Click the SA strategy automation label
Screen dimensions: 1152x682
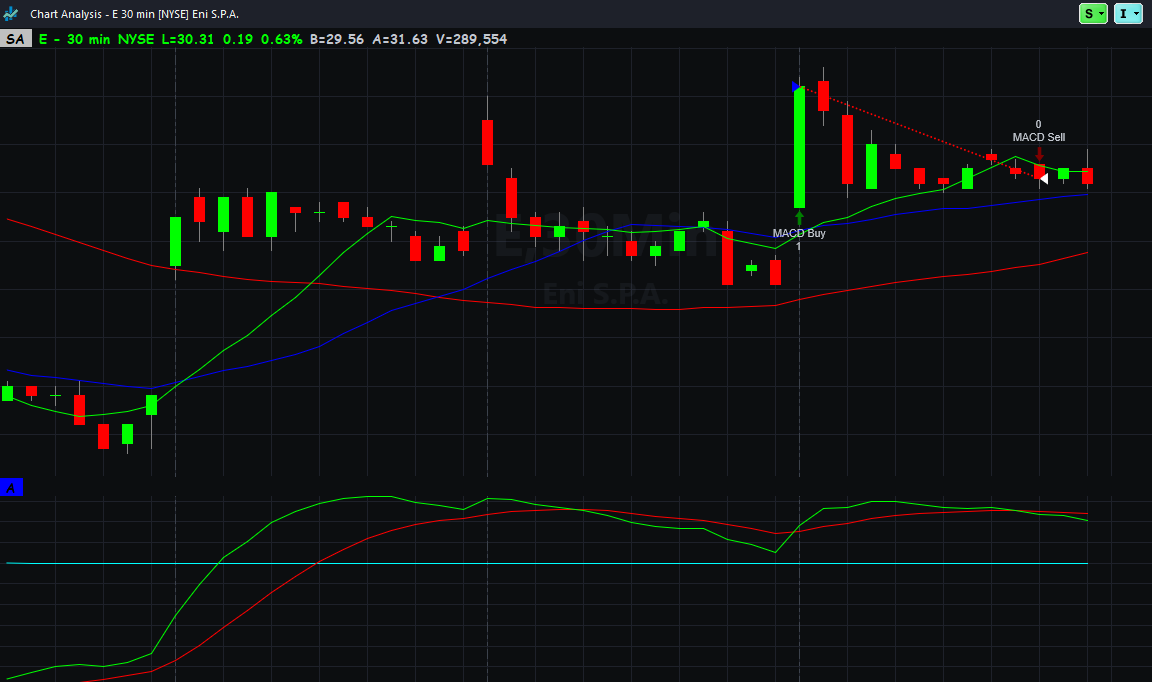[x=15, y=39]
